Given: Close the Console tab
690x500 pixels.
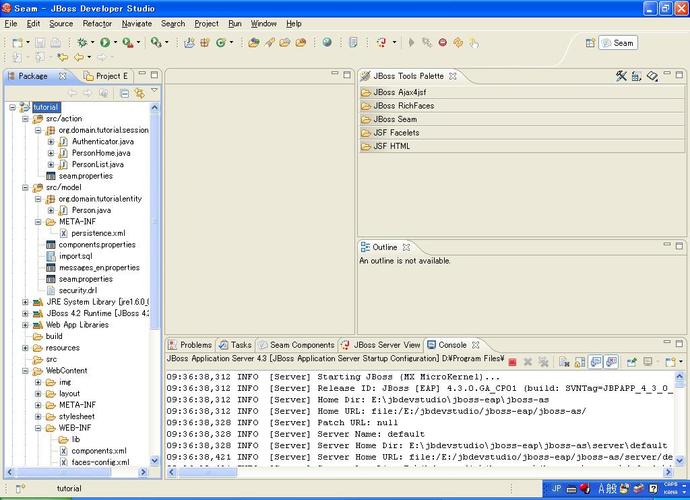Looking at the screenshot, I should pos(475,345).
